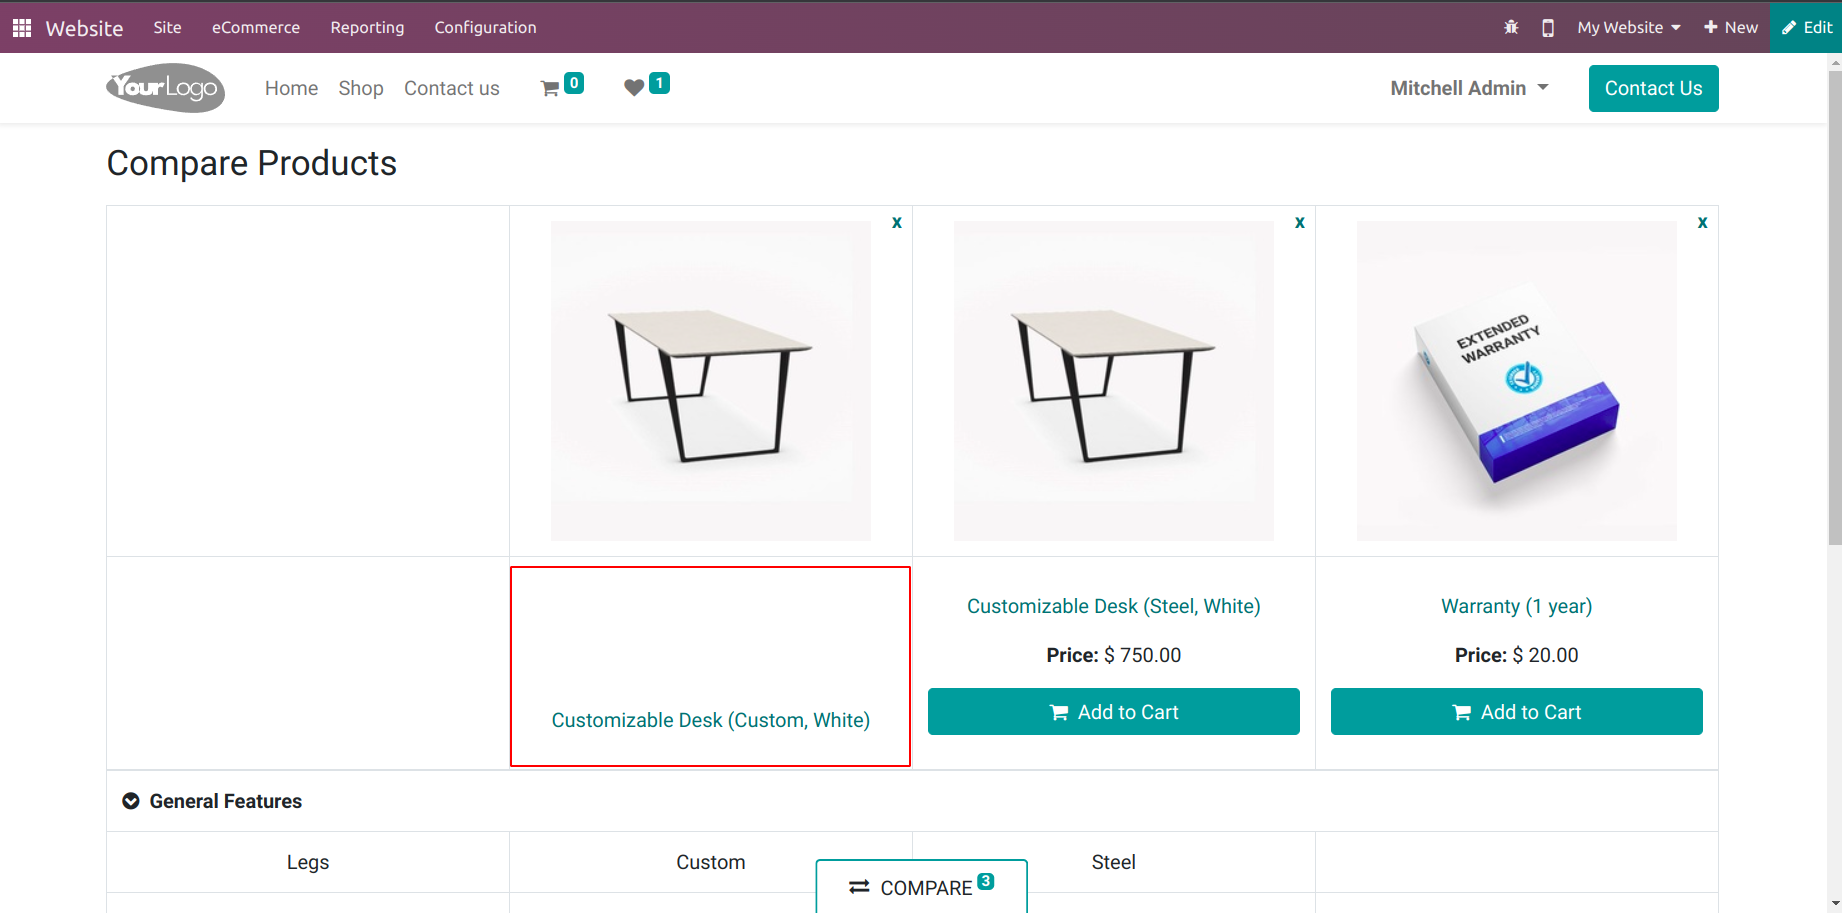
Task: Open the wishlist heart icon
Action: click(x=634, y=88)
